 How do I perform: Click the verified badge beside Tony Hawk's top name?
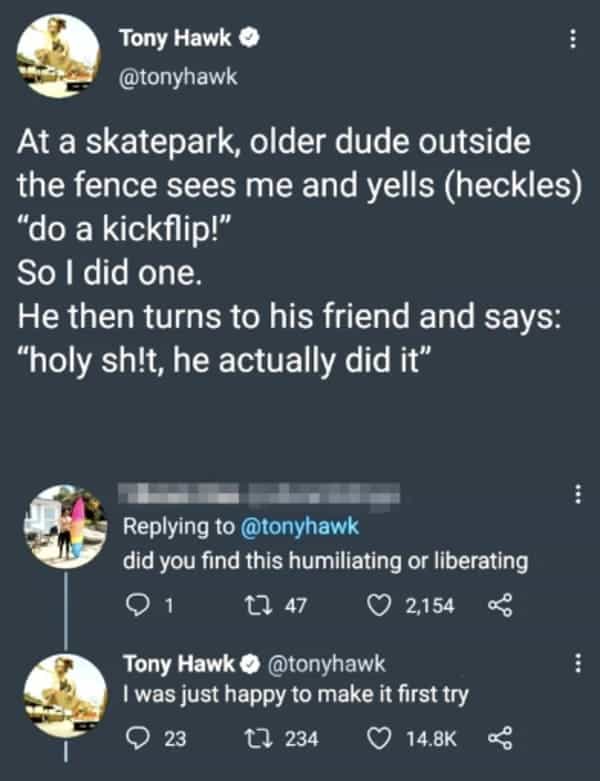pos(253,38)
